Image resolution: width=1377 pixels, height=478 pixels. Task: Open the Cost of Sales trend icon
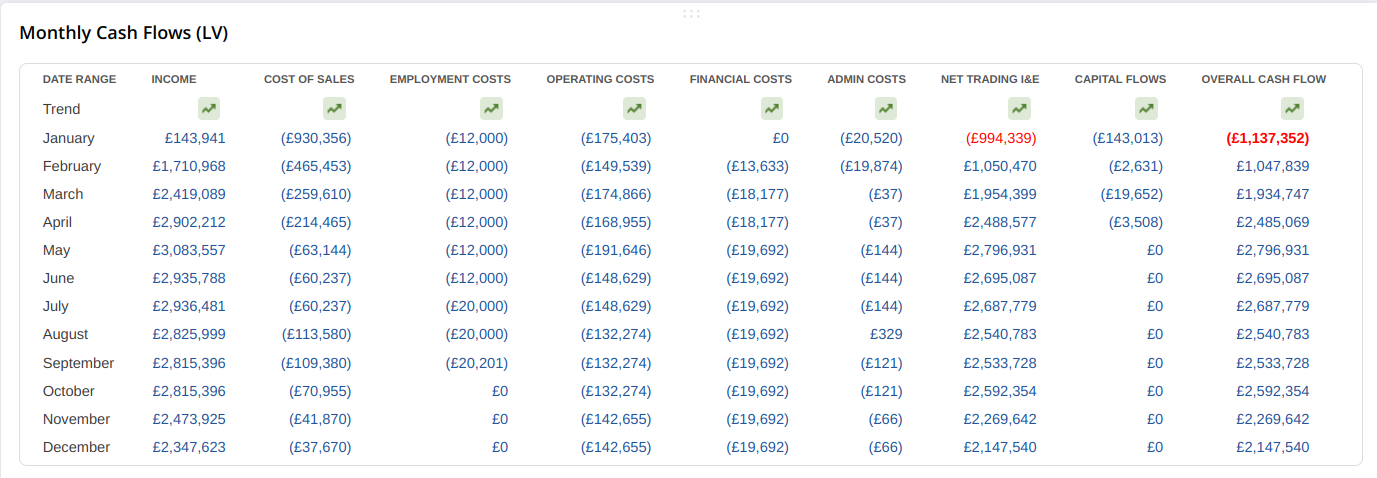click(x=334, y=108)
